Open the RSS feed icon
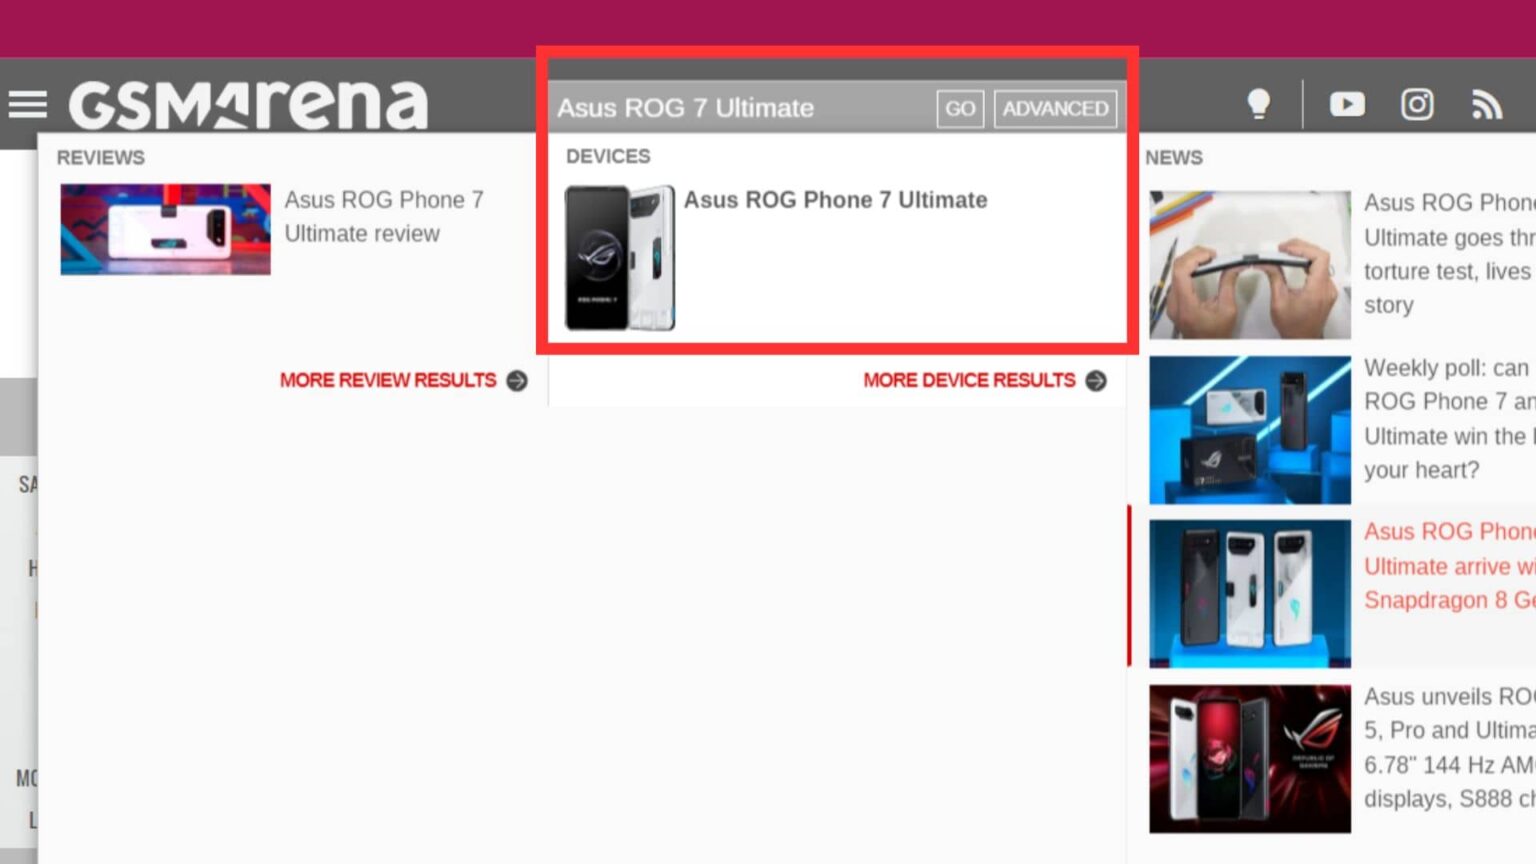Screen dimensions: 1536x864 (1487, 104)
